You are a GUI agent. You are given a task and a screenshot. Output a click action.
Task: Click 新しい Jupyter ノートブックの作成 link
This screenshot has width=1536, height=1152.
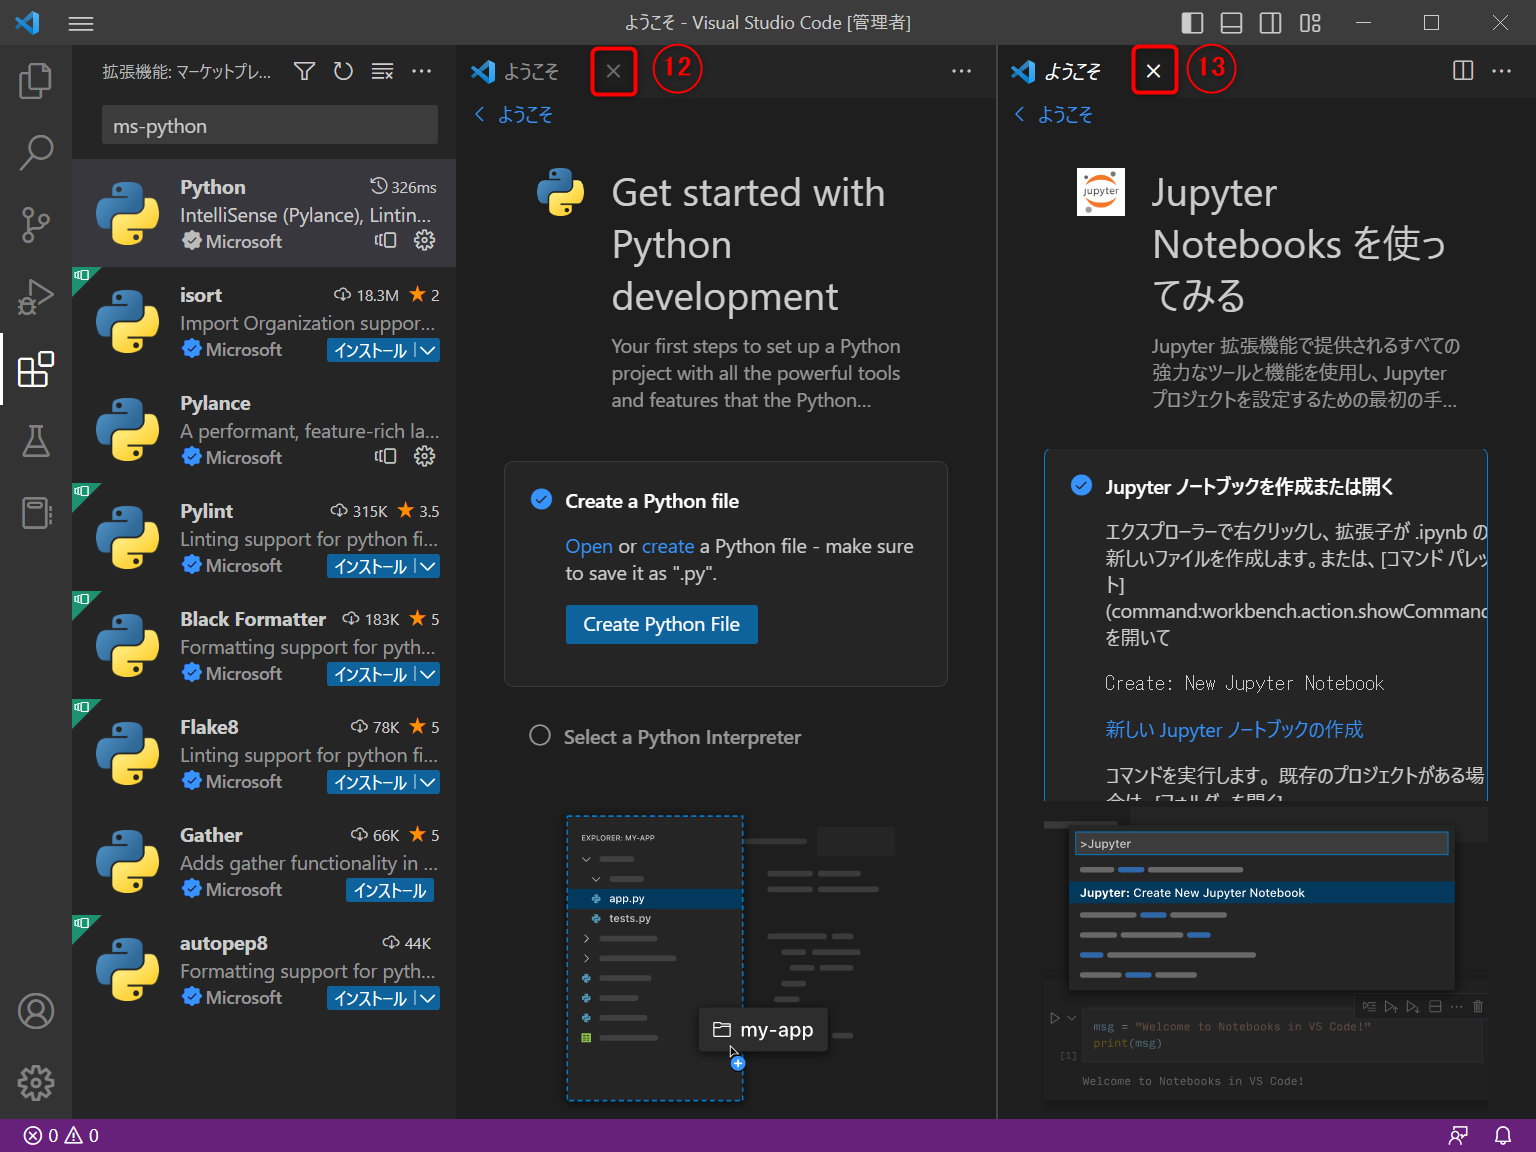[x=1234, y=730]
